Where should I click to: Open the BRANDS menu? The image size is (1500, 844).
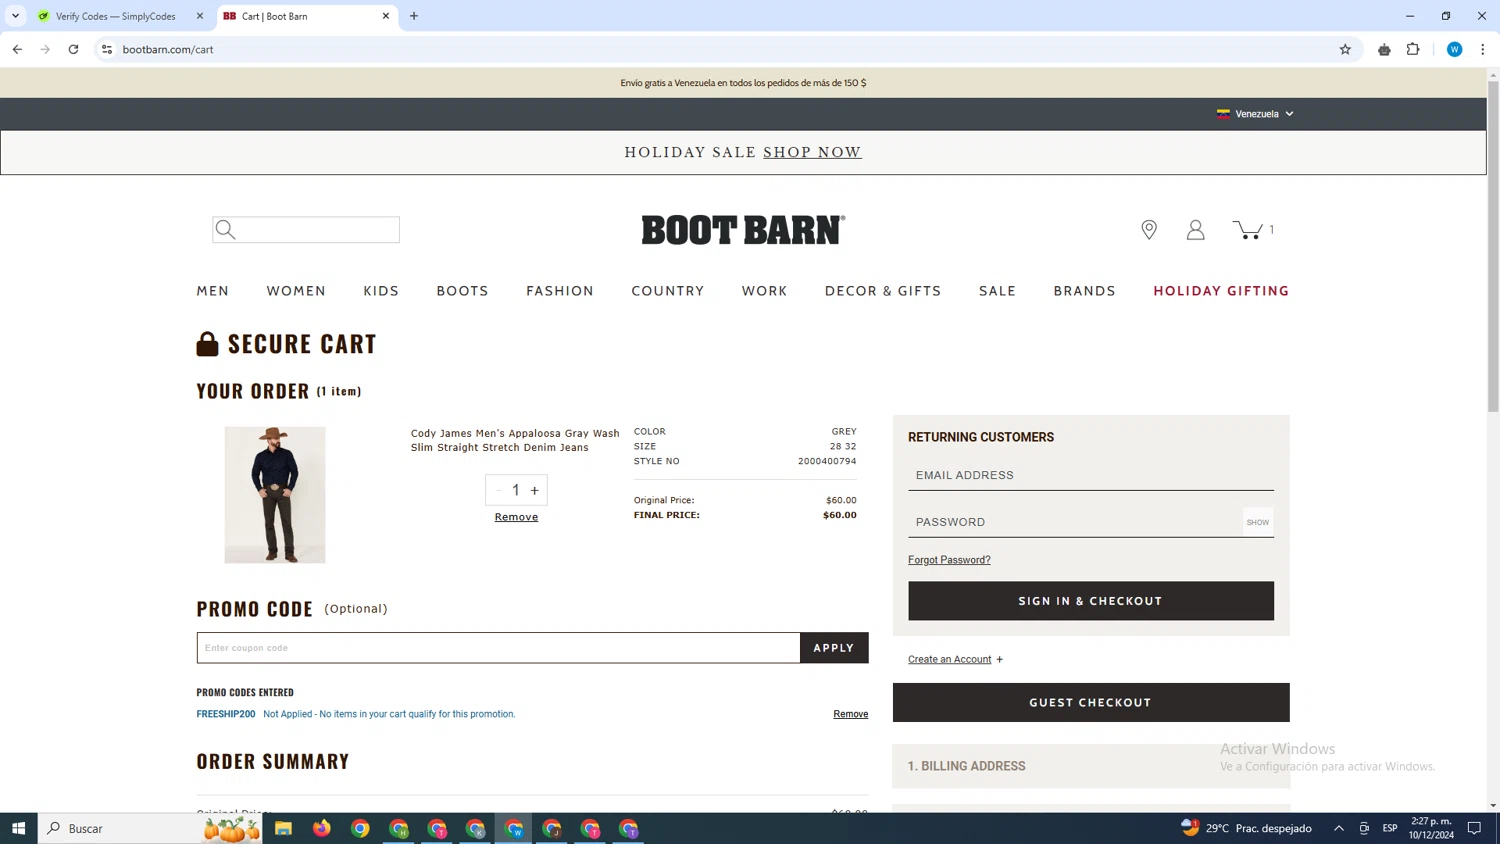(x=1084, y=291)
